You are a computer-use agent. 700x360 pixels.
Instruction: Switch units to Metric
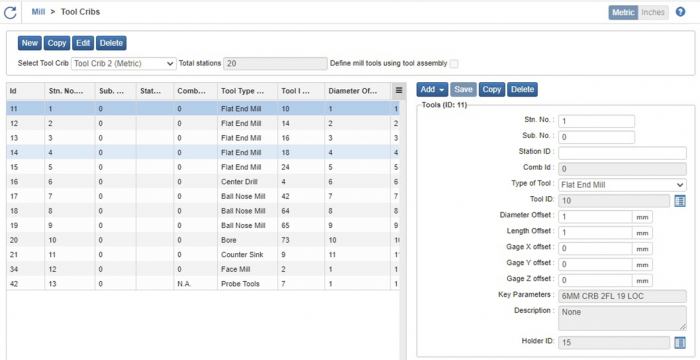(x=623, y=13)
